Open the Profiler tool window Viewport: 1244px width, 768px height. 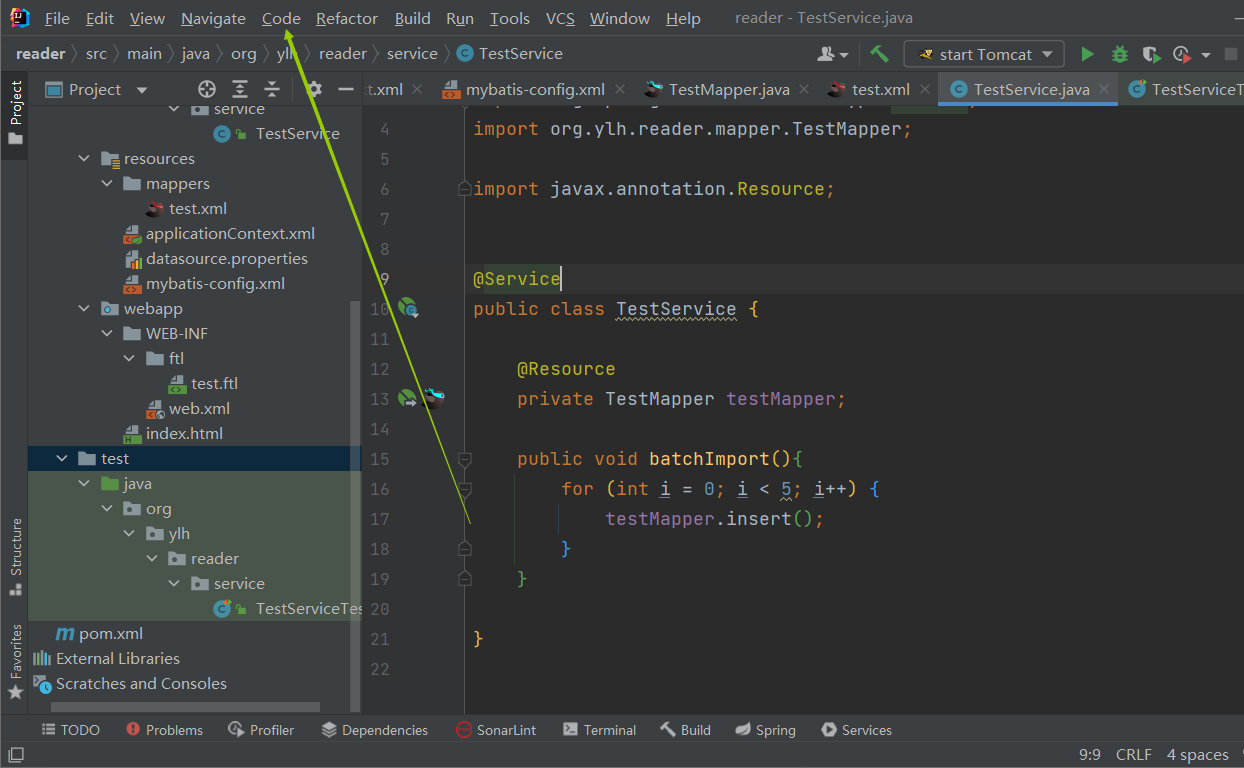[261, 730]
